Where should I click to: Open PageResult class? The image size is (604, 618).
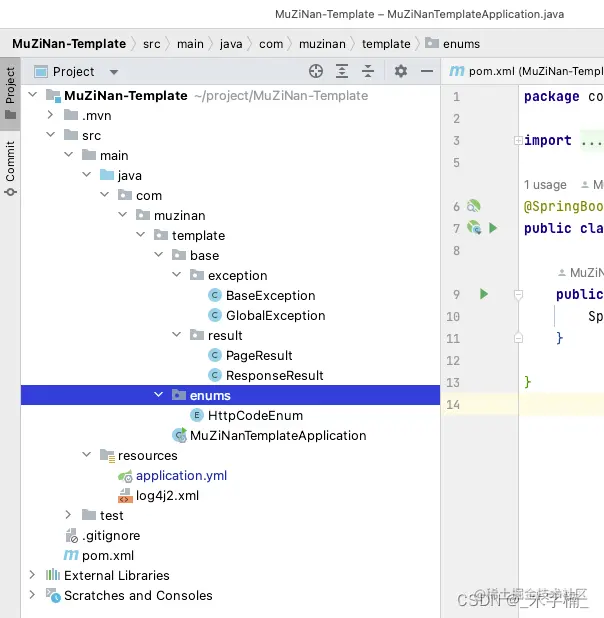(x=259, y=356)
